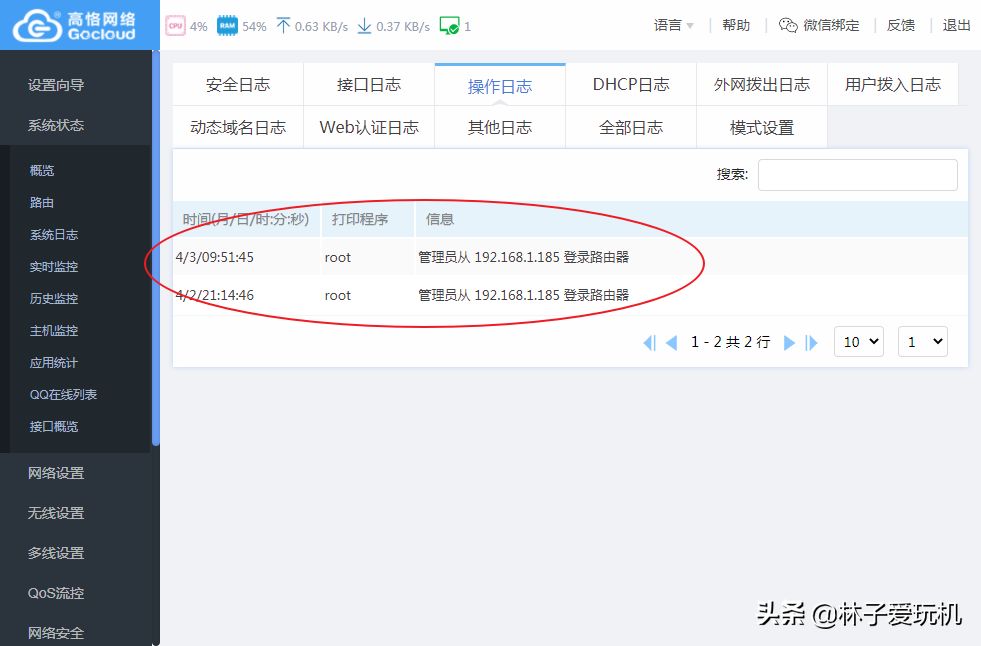Expand 多线设置 in the sidebar
981x646 pixels.
(x=56, y=553)
